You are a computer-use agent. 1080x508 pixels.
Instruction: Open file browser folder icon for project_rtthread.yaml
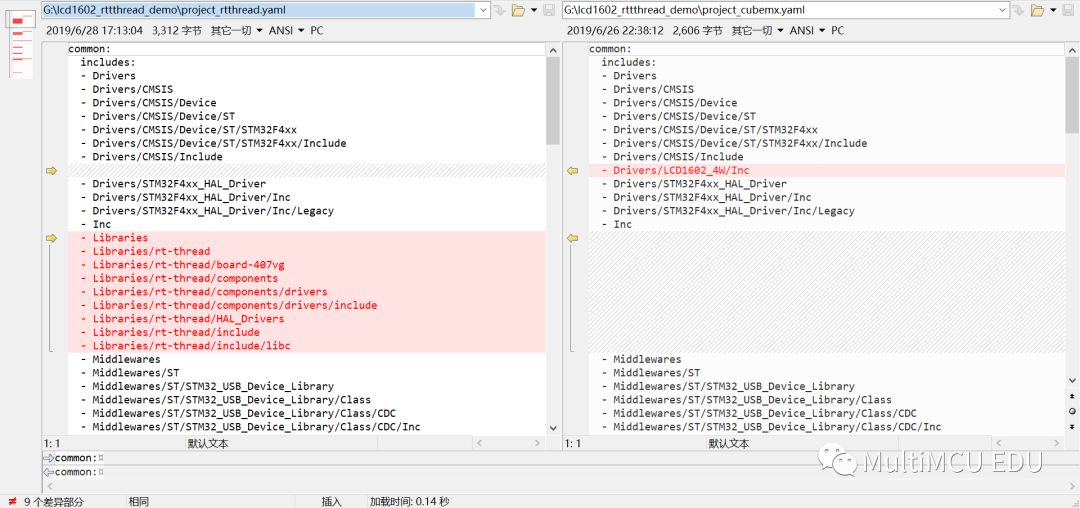pyautogui.click(x=518, y=10)
